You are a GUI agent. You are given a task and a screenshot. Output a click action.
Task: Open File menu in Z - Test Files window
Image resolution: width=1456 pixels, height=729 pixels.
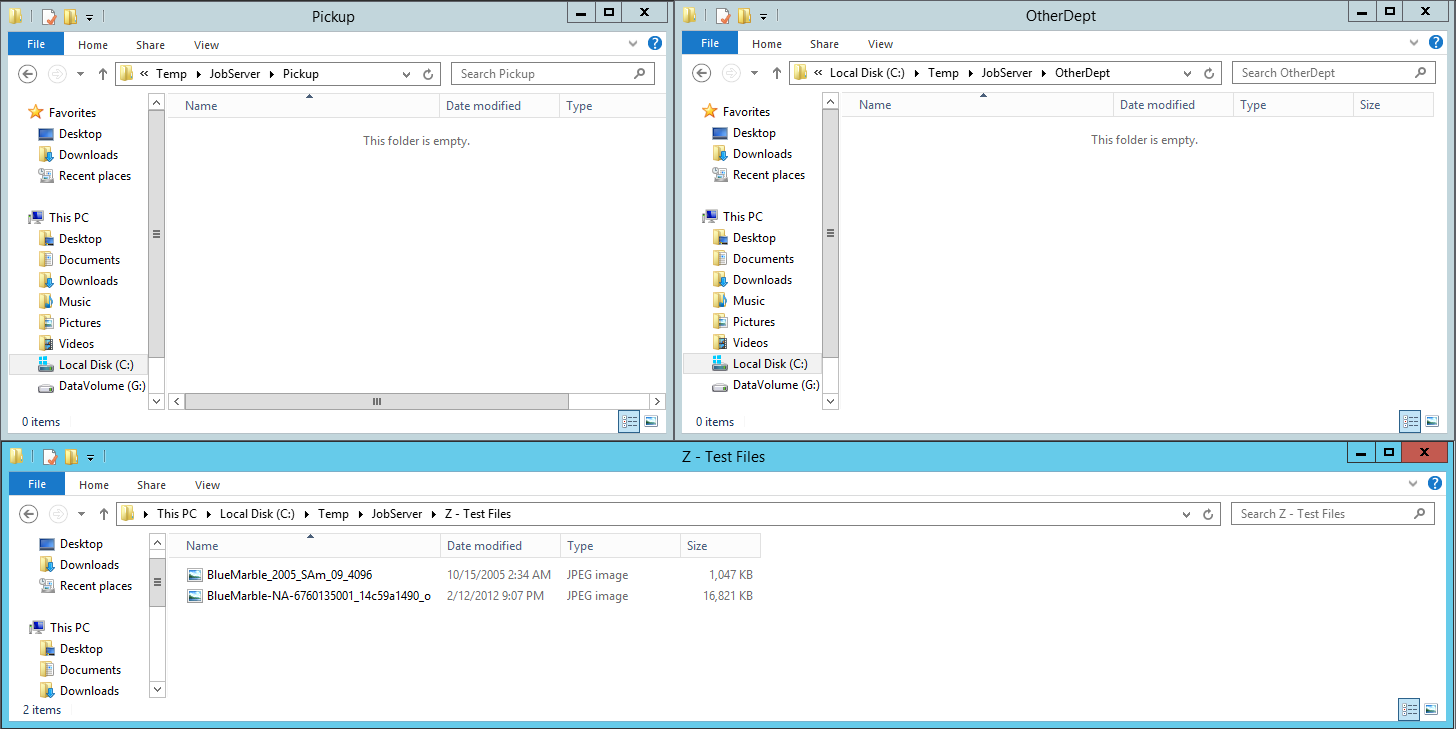pyautogui.click(x=37, y=485)
